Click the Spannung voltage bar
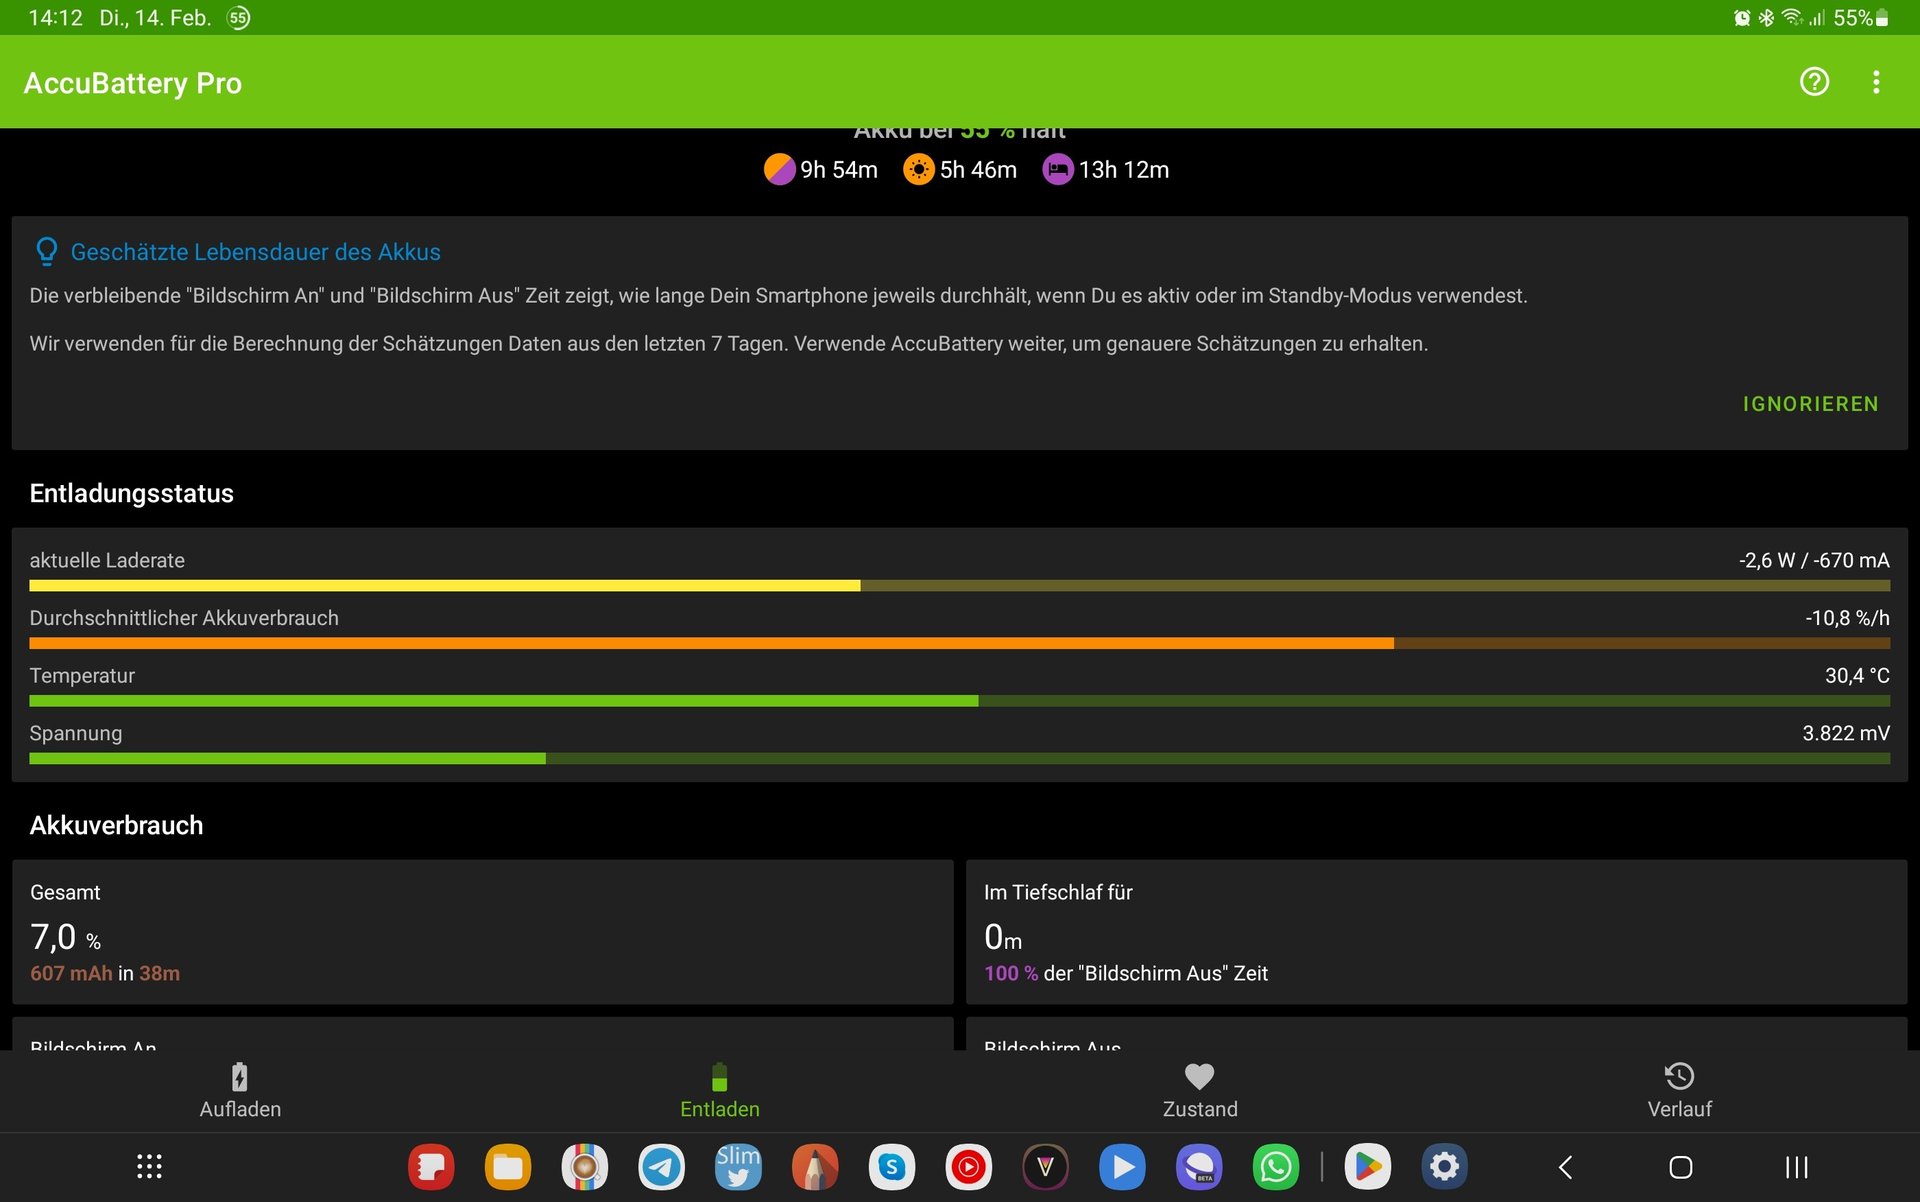The height and width of the screenshot is (1202, 1920). coord(960,759)
